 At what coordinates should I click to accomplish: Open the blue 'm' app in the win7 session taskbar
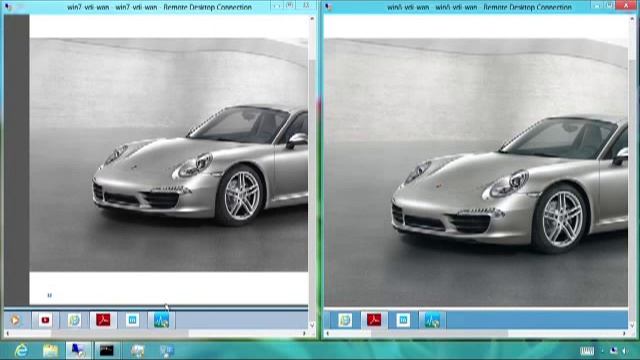(132, 320)
